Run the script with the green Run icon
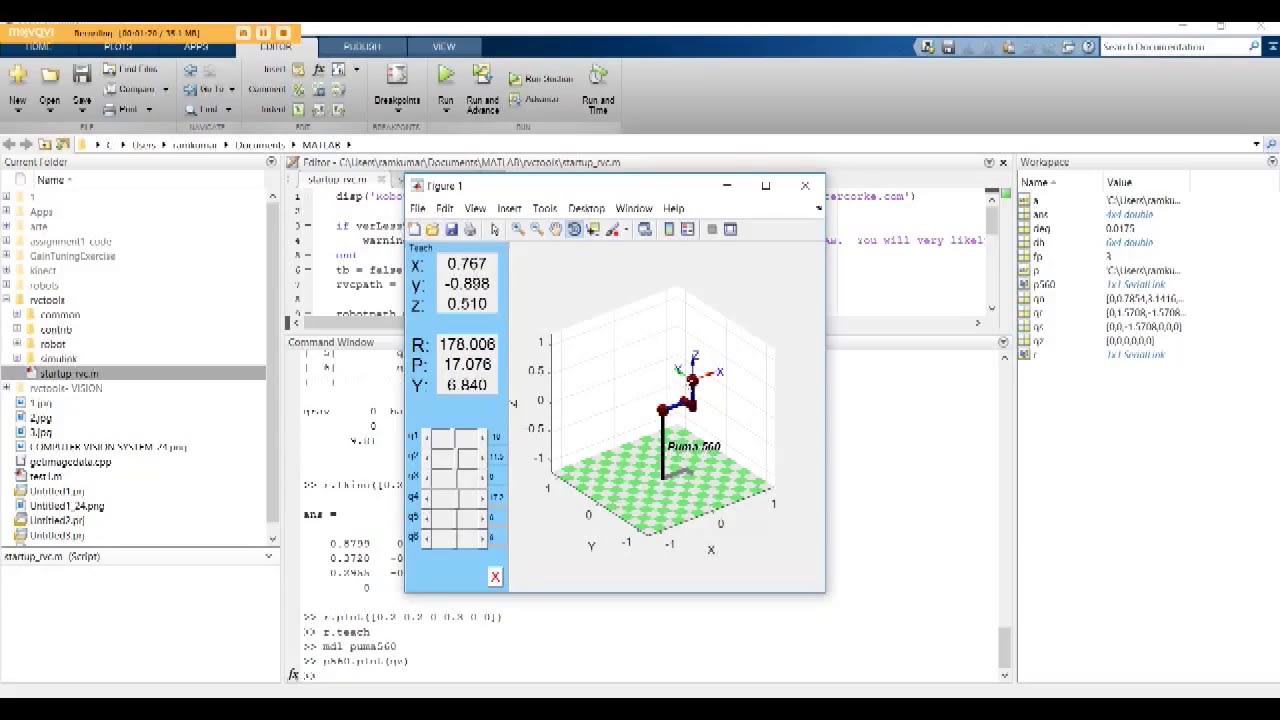This screenshot has height=720, width=1280. click(446, 75)
